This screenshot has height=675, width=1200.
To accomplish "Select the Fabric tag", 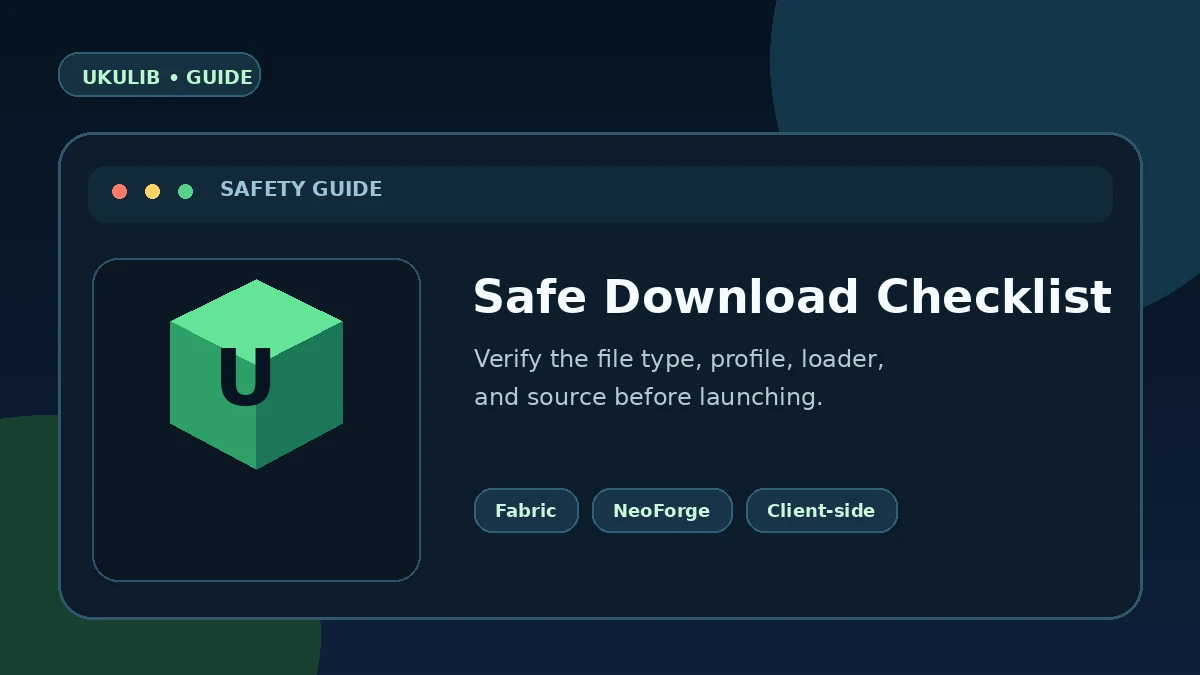I will pos(526,510).
